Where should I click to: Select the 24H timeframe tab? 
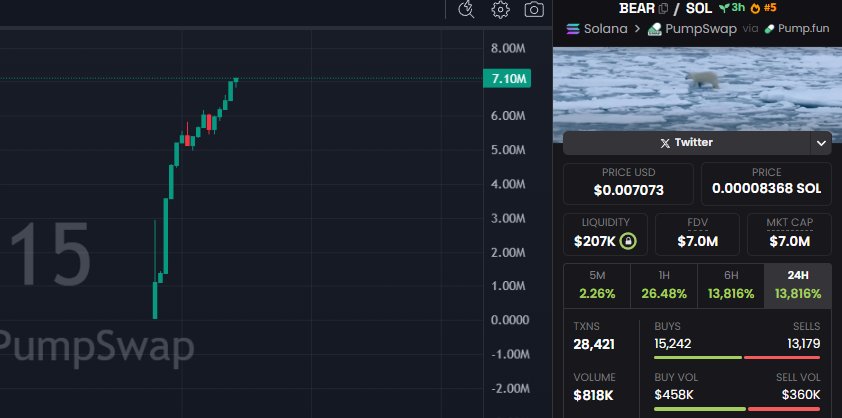798,286
